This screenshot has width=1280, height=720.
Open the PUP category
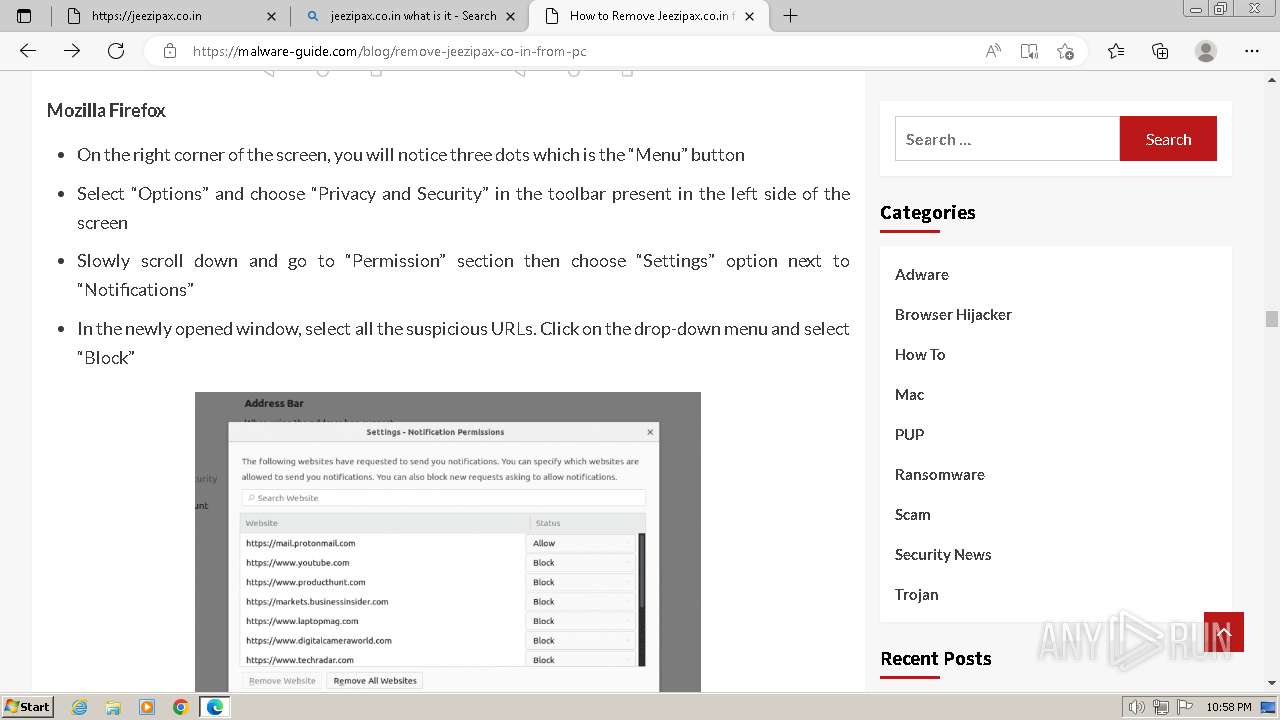909,434
